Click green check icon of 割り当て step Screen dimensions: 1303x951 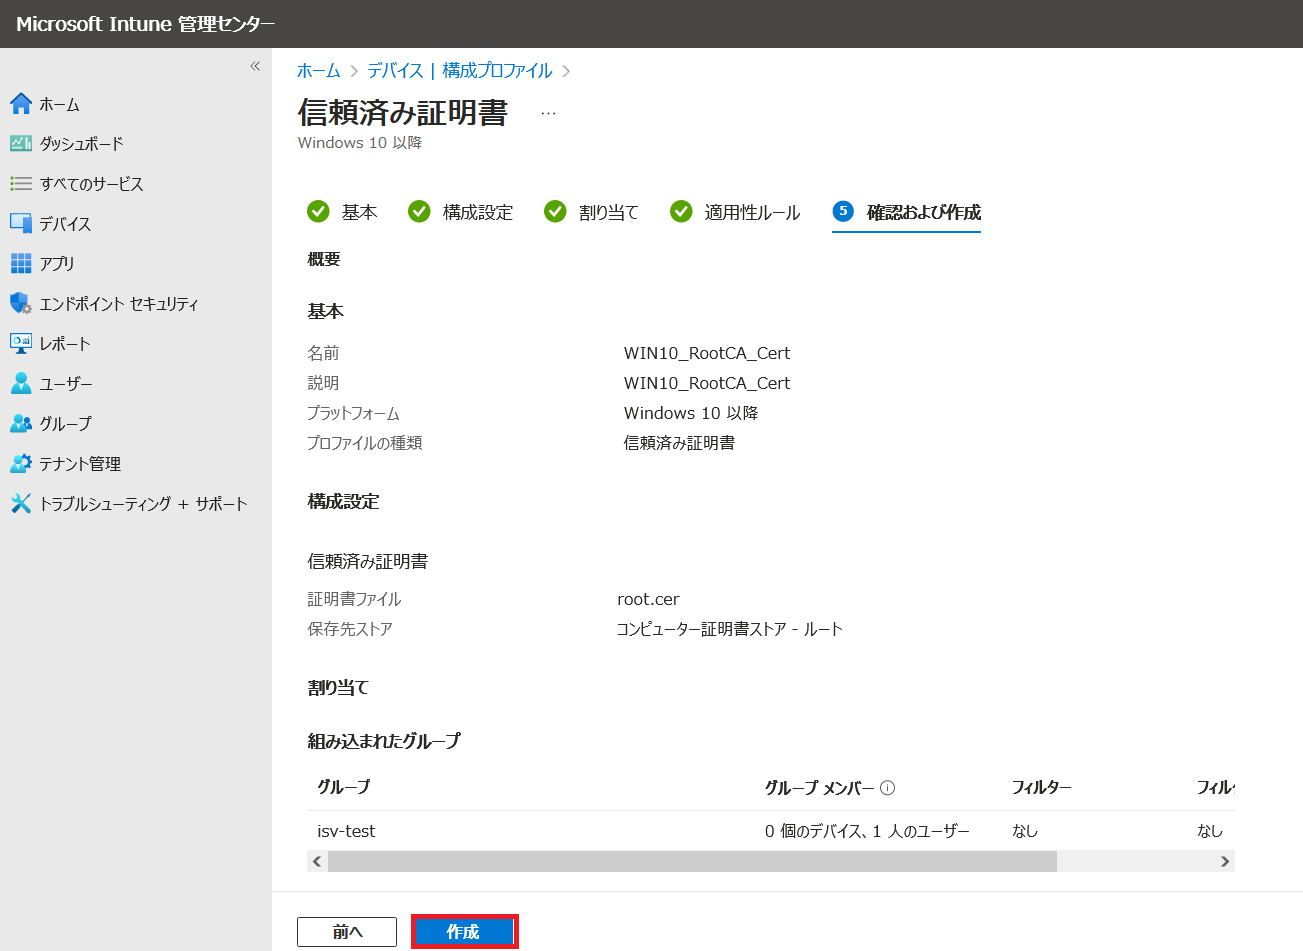coord(555,211)
